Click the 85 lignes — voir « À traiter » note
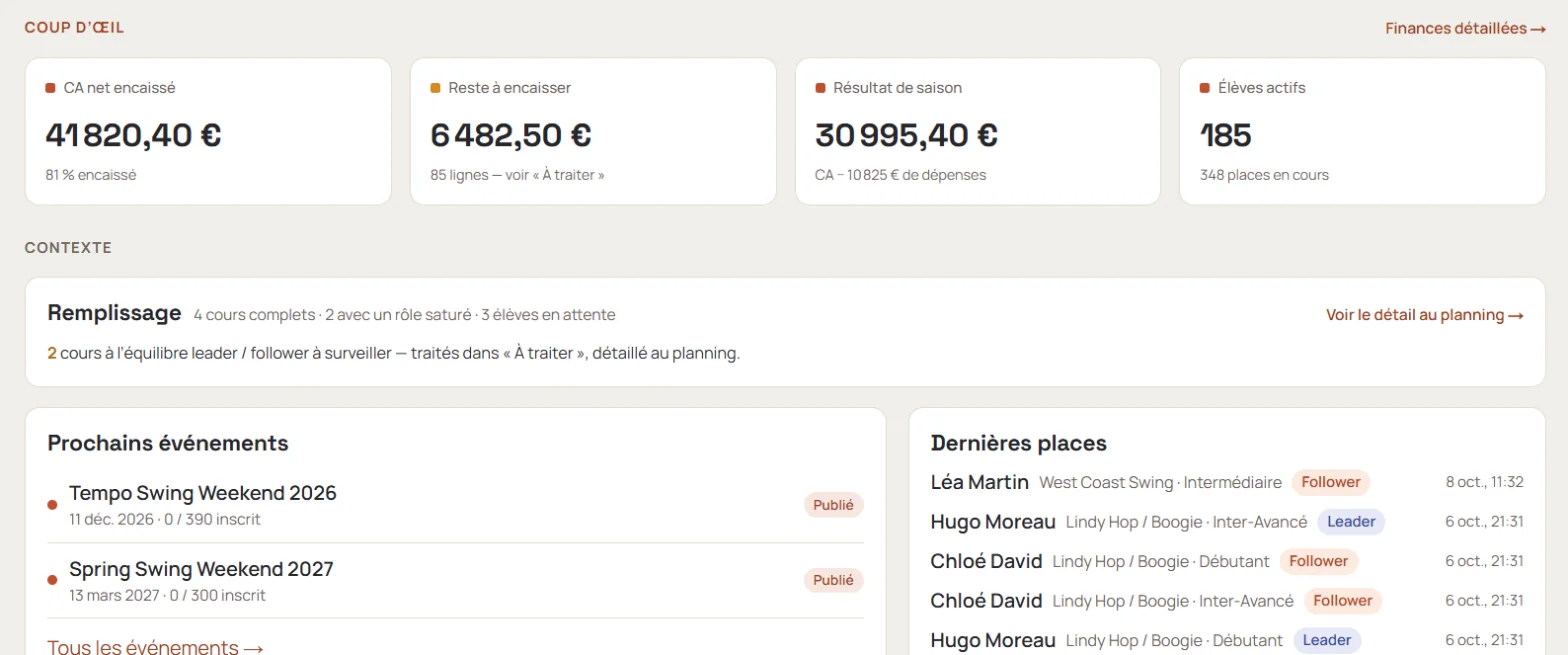 (x=518, y=174)
